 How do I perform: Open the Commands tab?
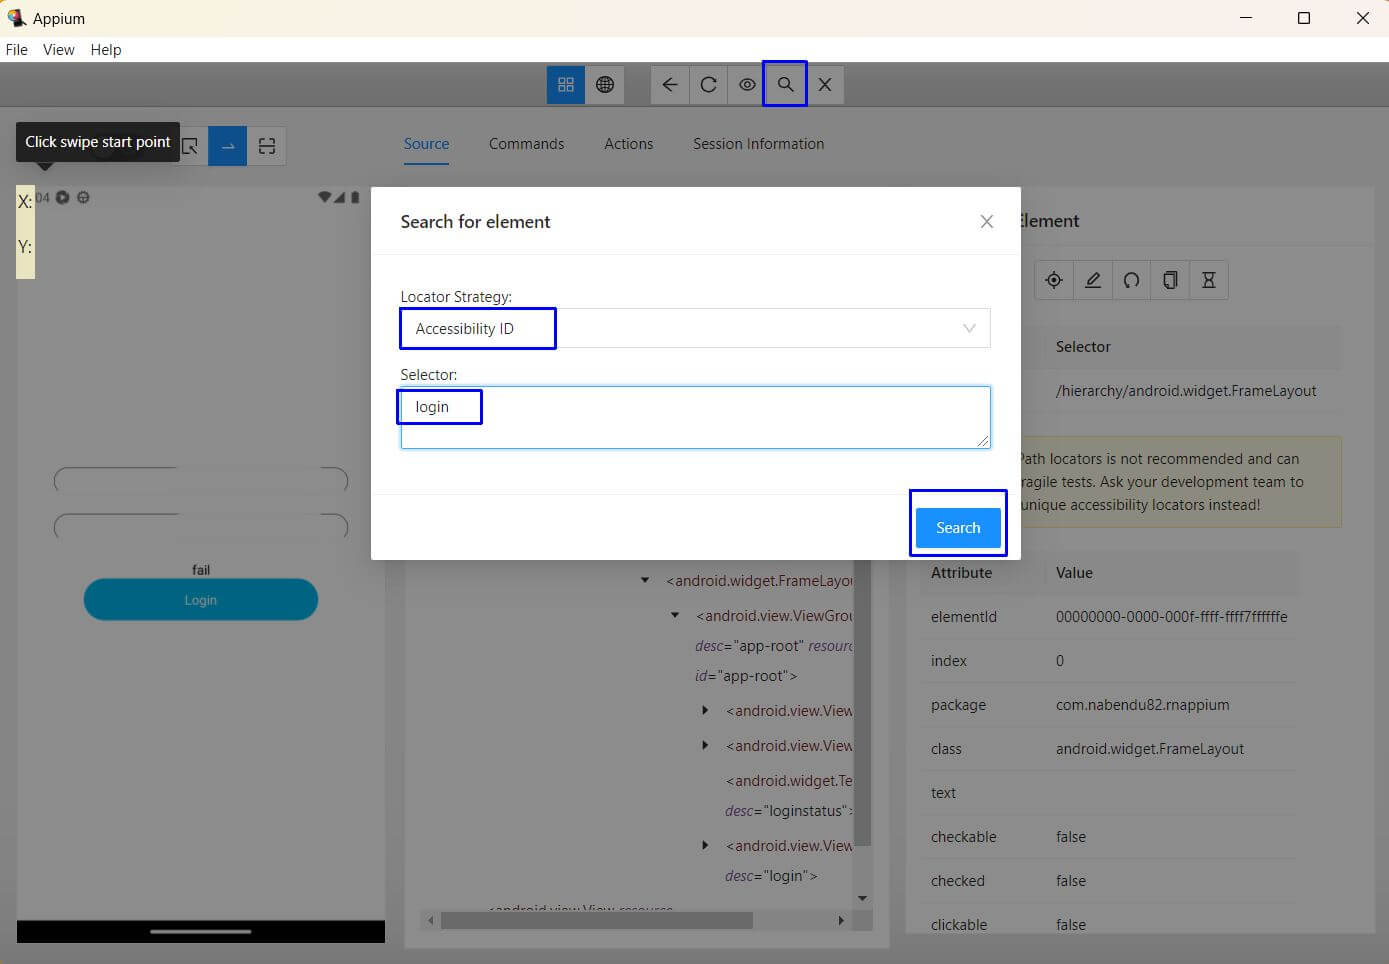tap(526, 144)
